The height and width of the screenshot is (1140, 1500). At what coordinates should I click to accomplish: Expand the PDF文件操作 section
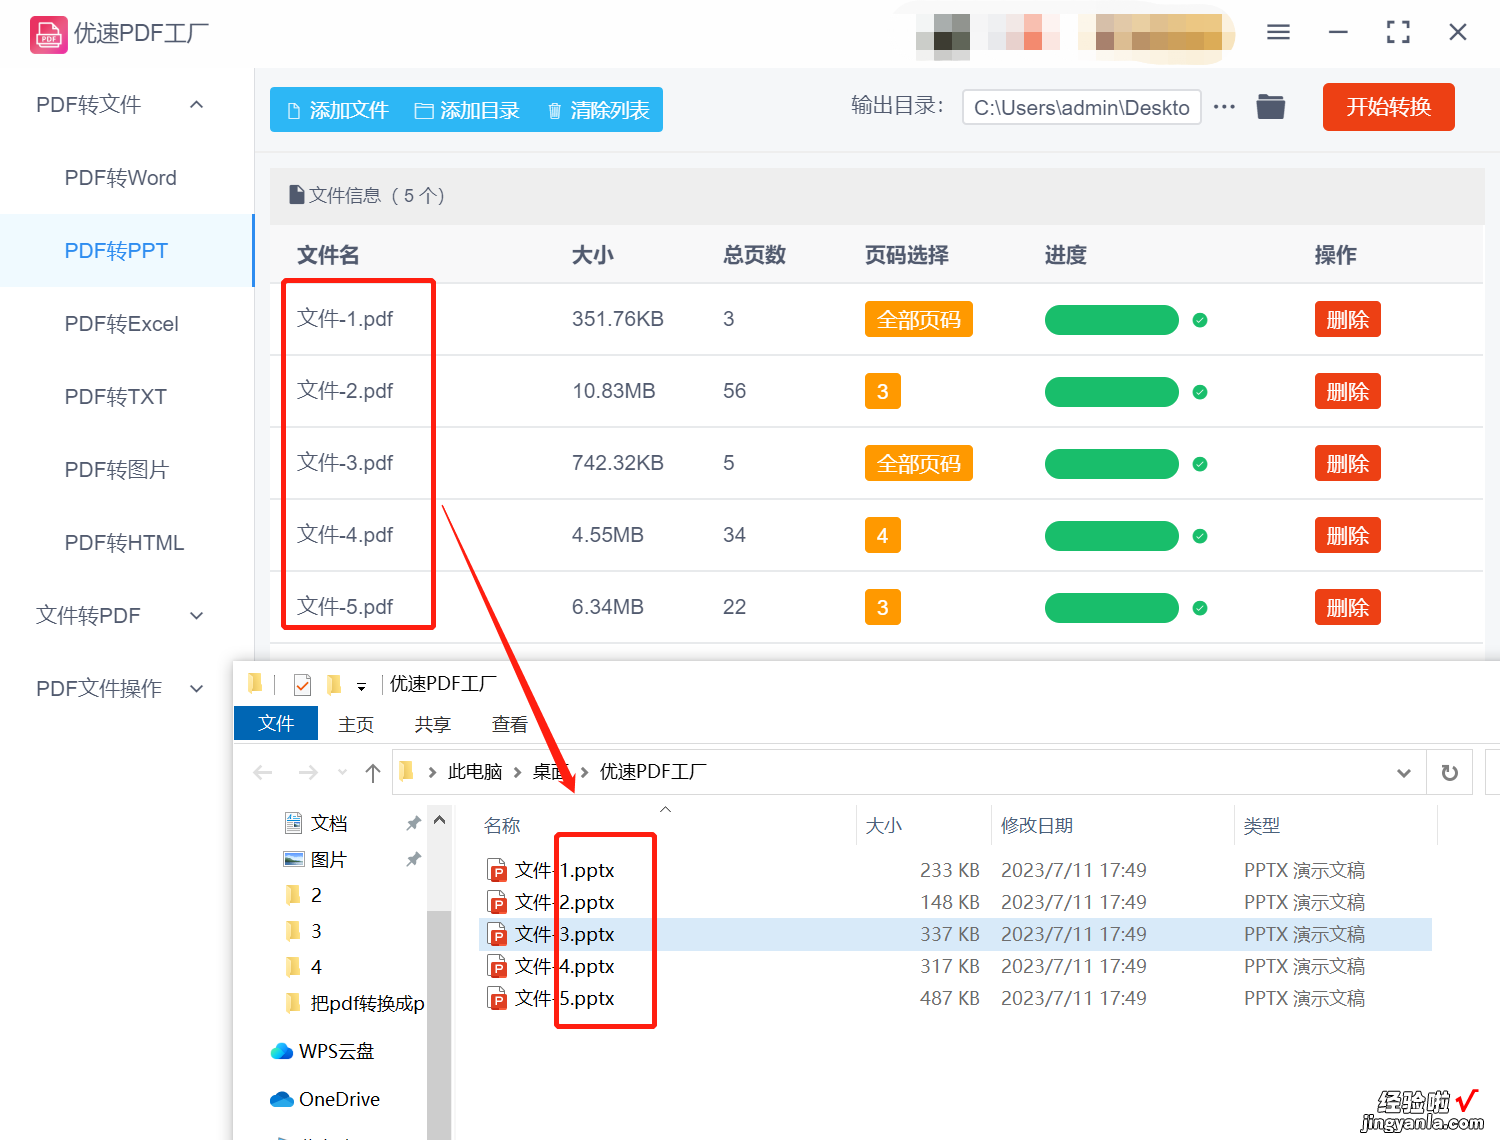click(x=197, y=689)
